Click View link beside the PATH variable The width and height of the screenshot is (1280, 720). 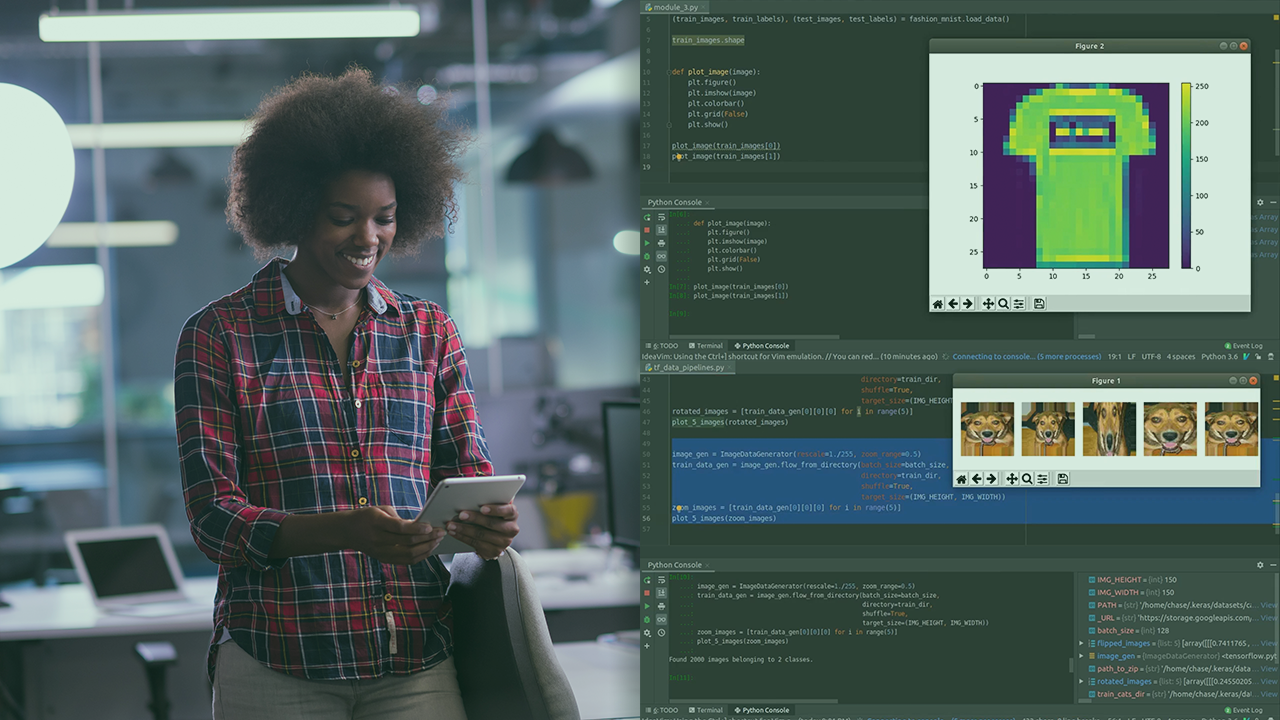(x=1268, y=605)
